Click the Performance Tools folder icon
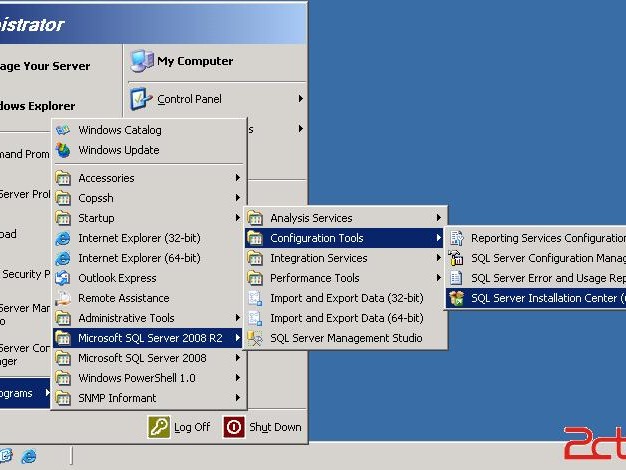This screenshot has height=470, width=626. 255,278
